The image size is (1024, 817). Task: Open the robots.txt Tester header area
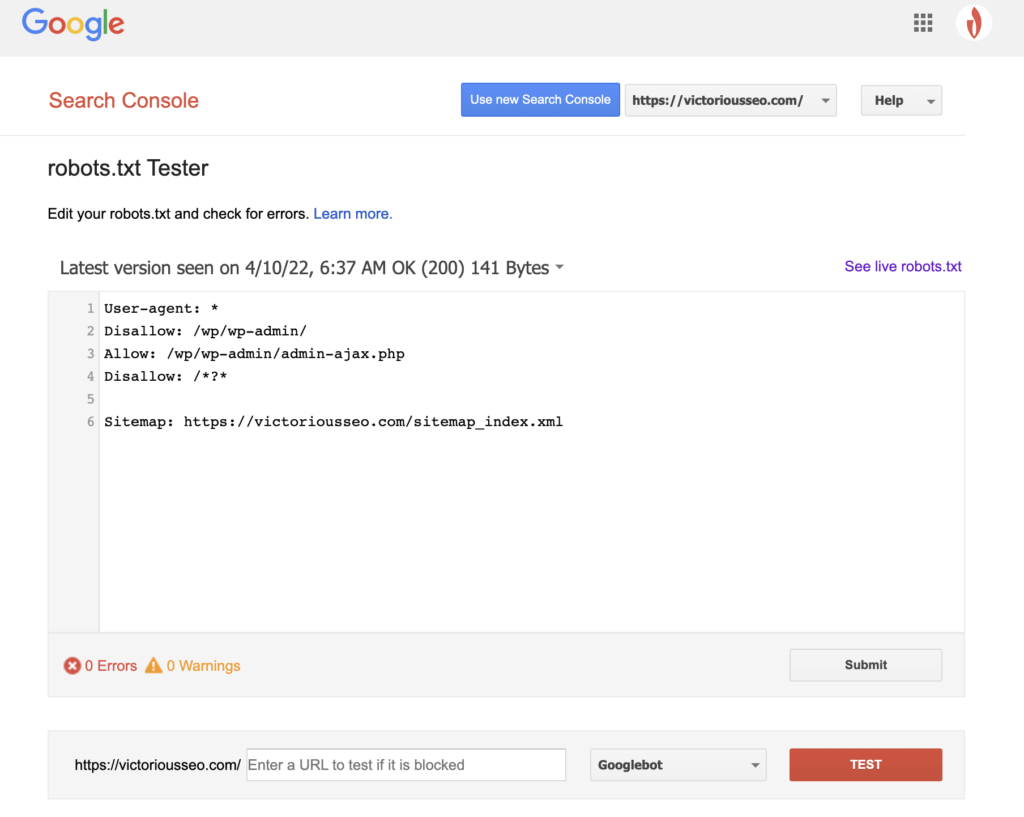[128, 168]
